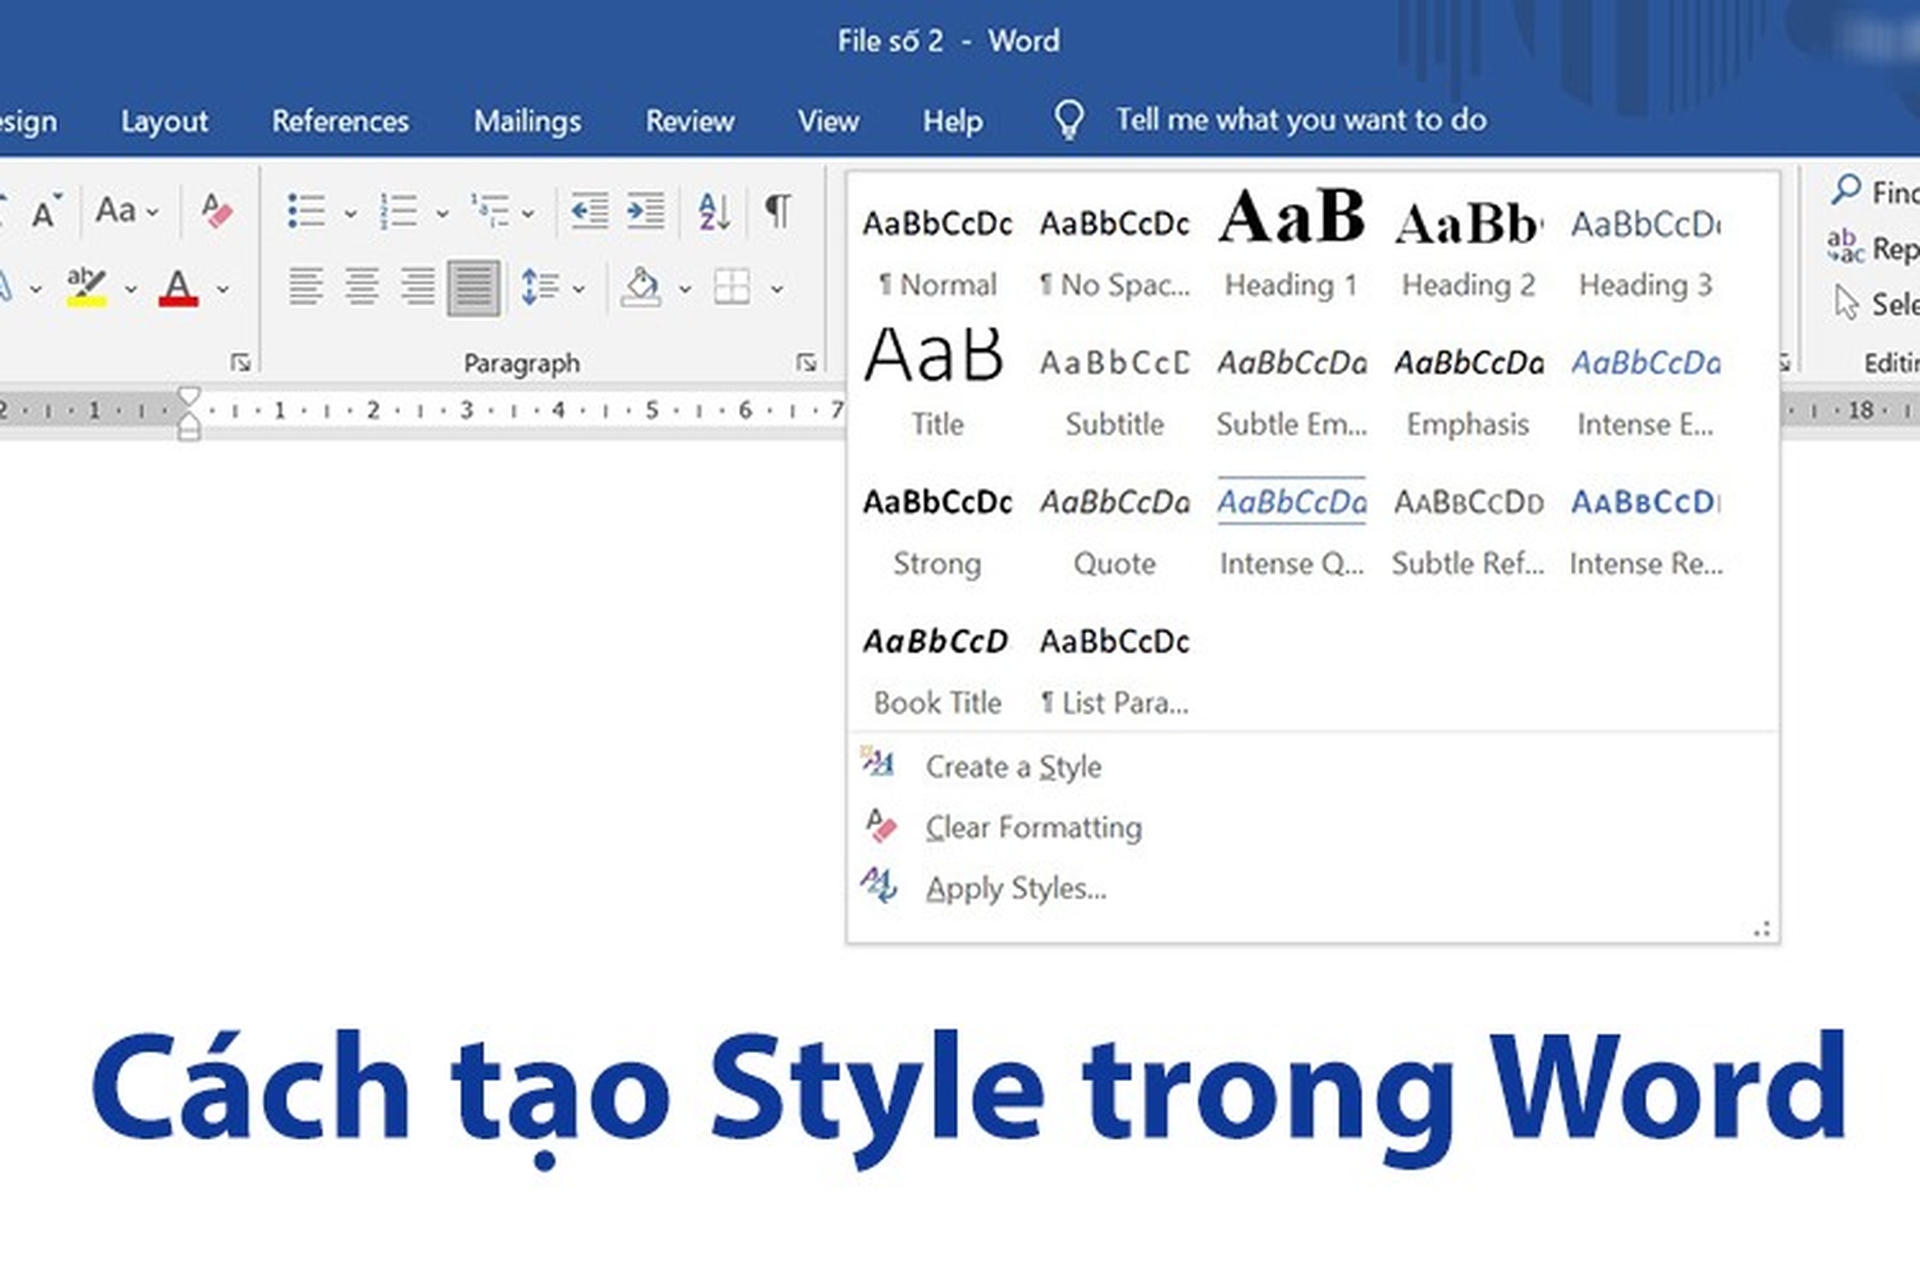Viewport: 1920px width, 1280px height.
Task: Go to the Review tab
Action: click(690, 121)
